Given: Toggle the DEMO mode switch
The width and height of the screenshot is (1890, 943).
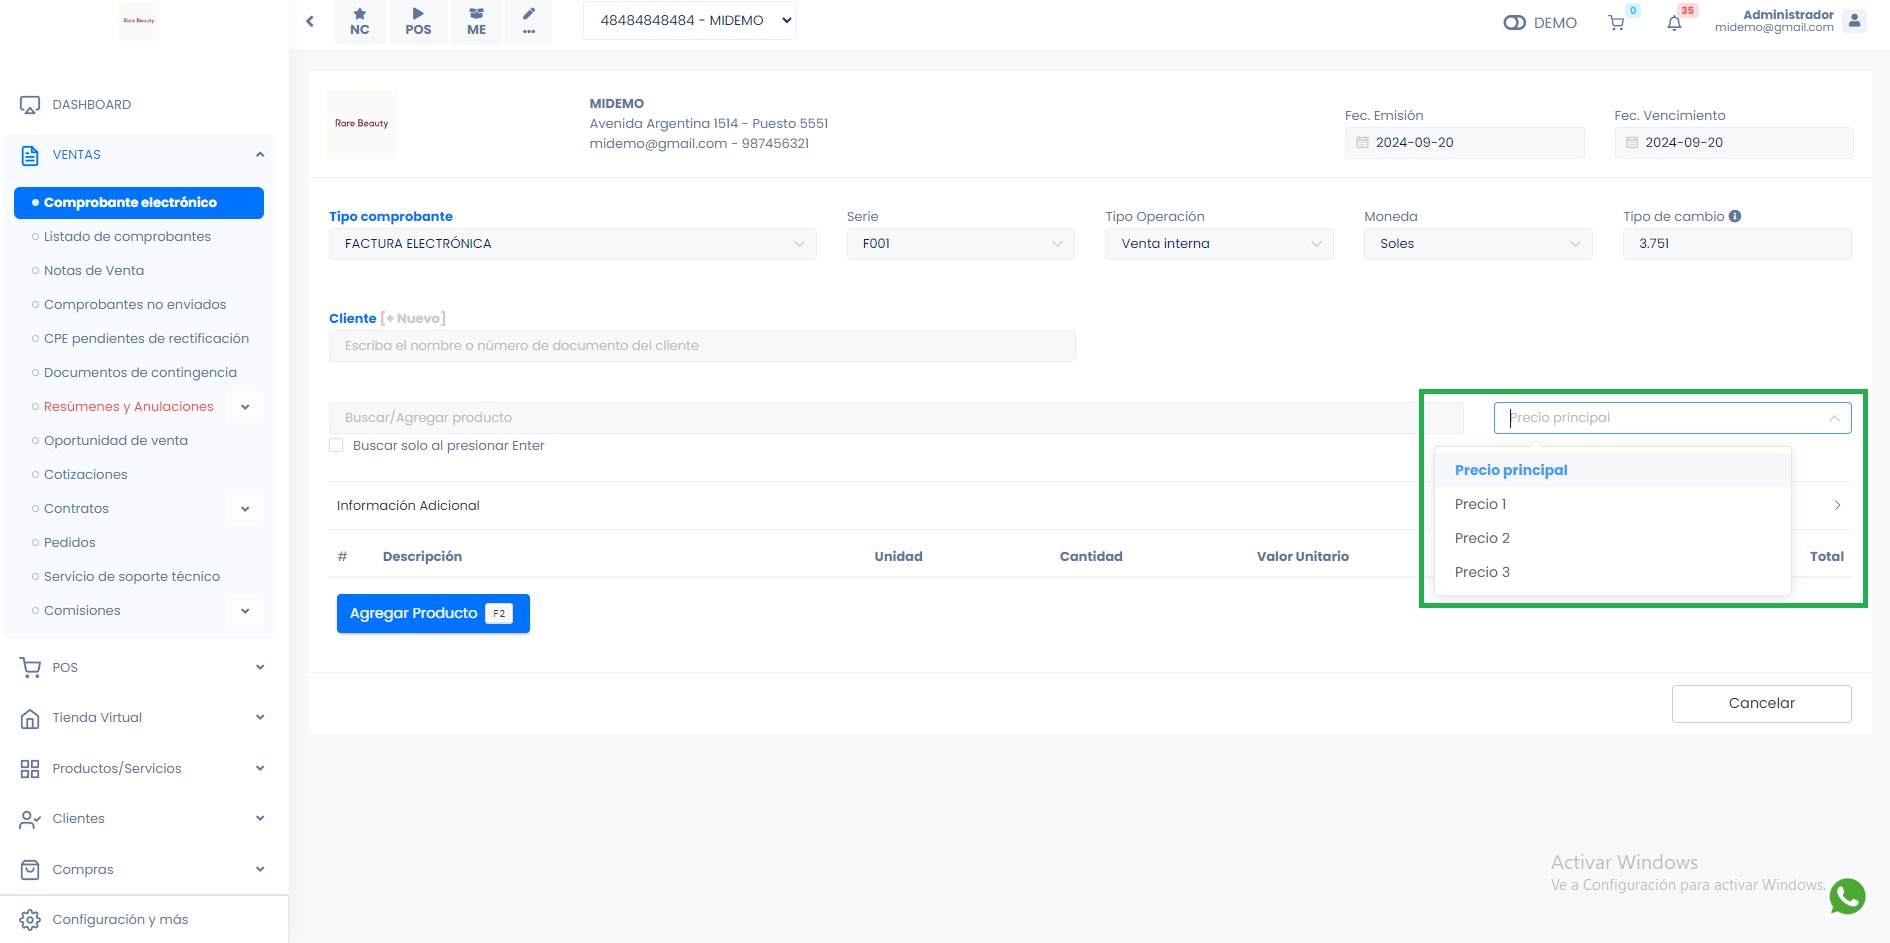Looking at the screenshot, I should click(1514, 23).
